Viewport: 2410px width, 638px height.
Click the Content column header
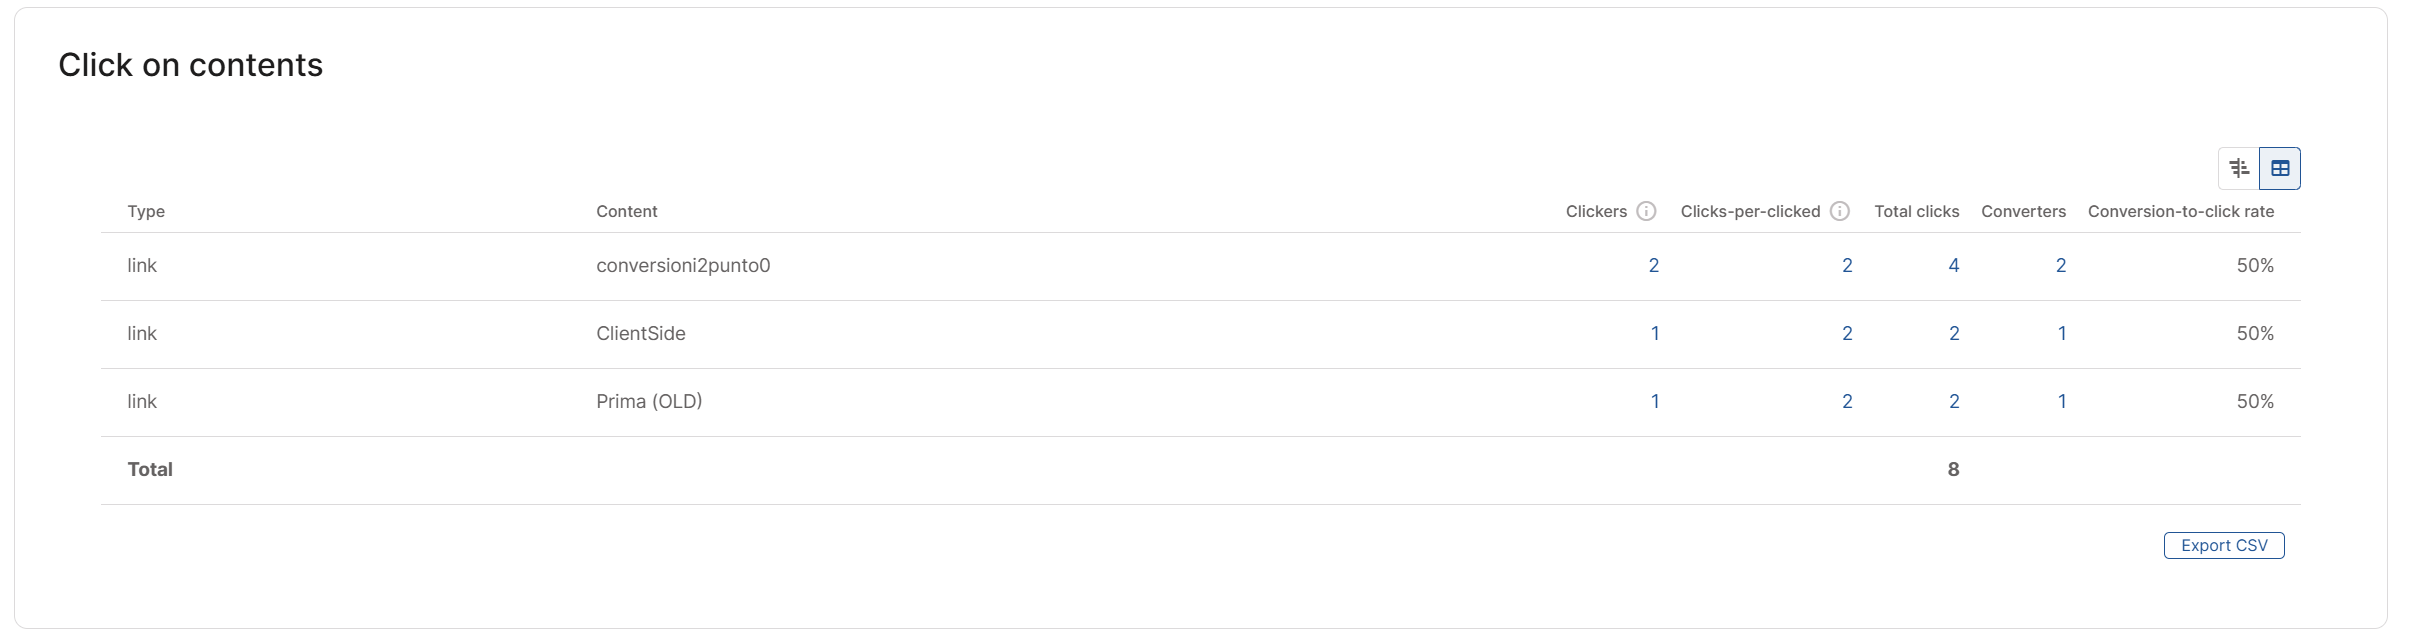[x=626, y=211]
